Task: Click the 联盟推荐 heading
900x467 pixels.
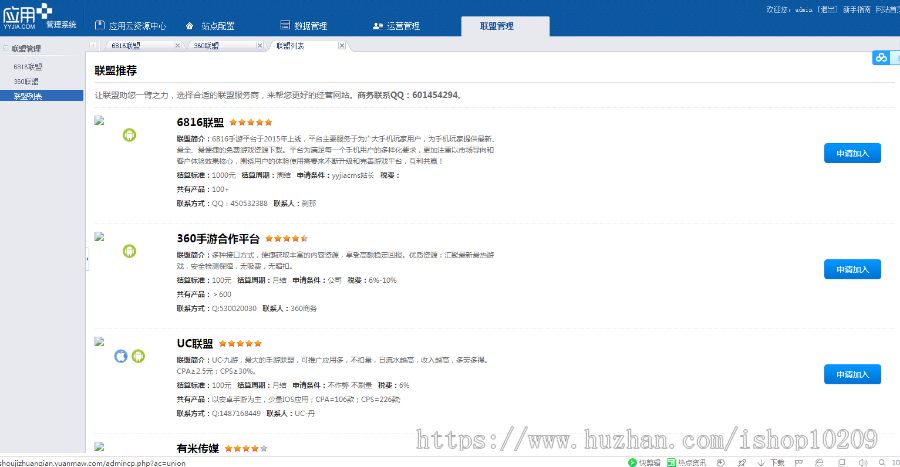Action: point(116,71)
